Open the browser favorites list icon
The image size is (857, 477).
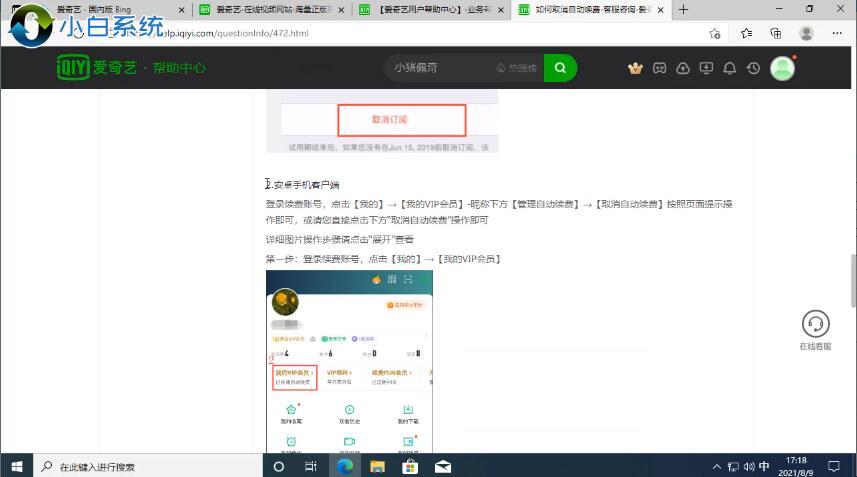pos(746,33)
